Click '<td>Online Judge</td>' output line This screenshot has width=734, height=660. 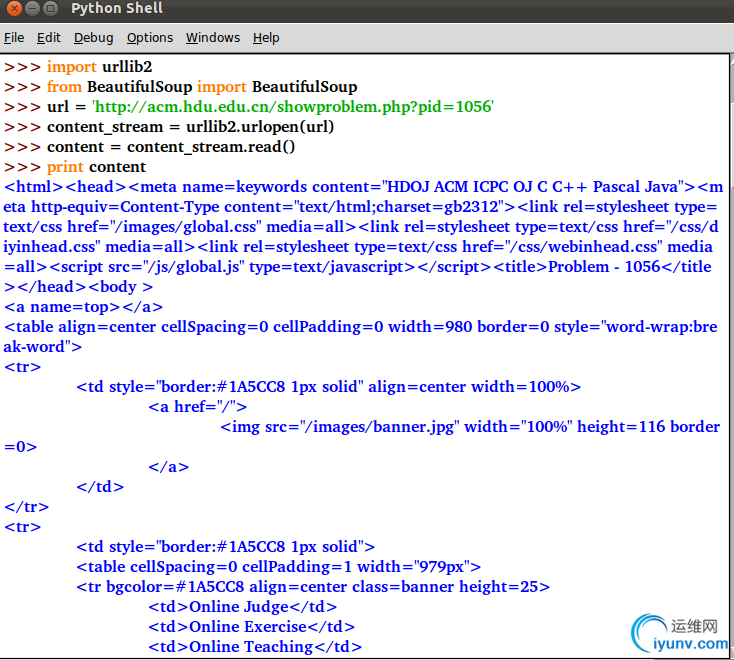(x=242, y=607)
